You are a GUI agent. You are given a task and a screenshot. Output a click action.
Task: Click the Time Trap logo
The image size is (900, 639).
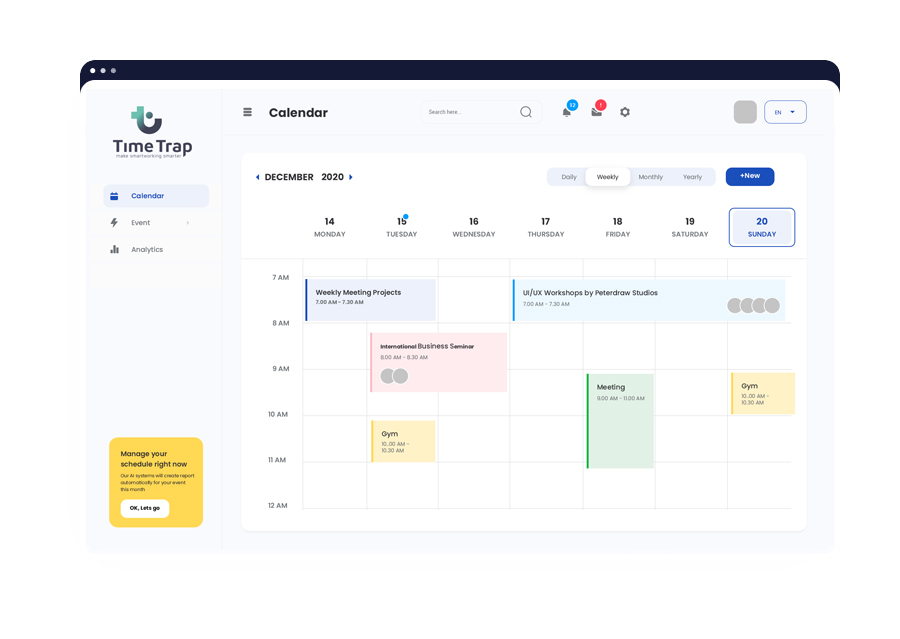point(152,133)
